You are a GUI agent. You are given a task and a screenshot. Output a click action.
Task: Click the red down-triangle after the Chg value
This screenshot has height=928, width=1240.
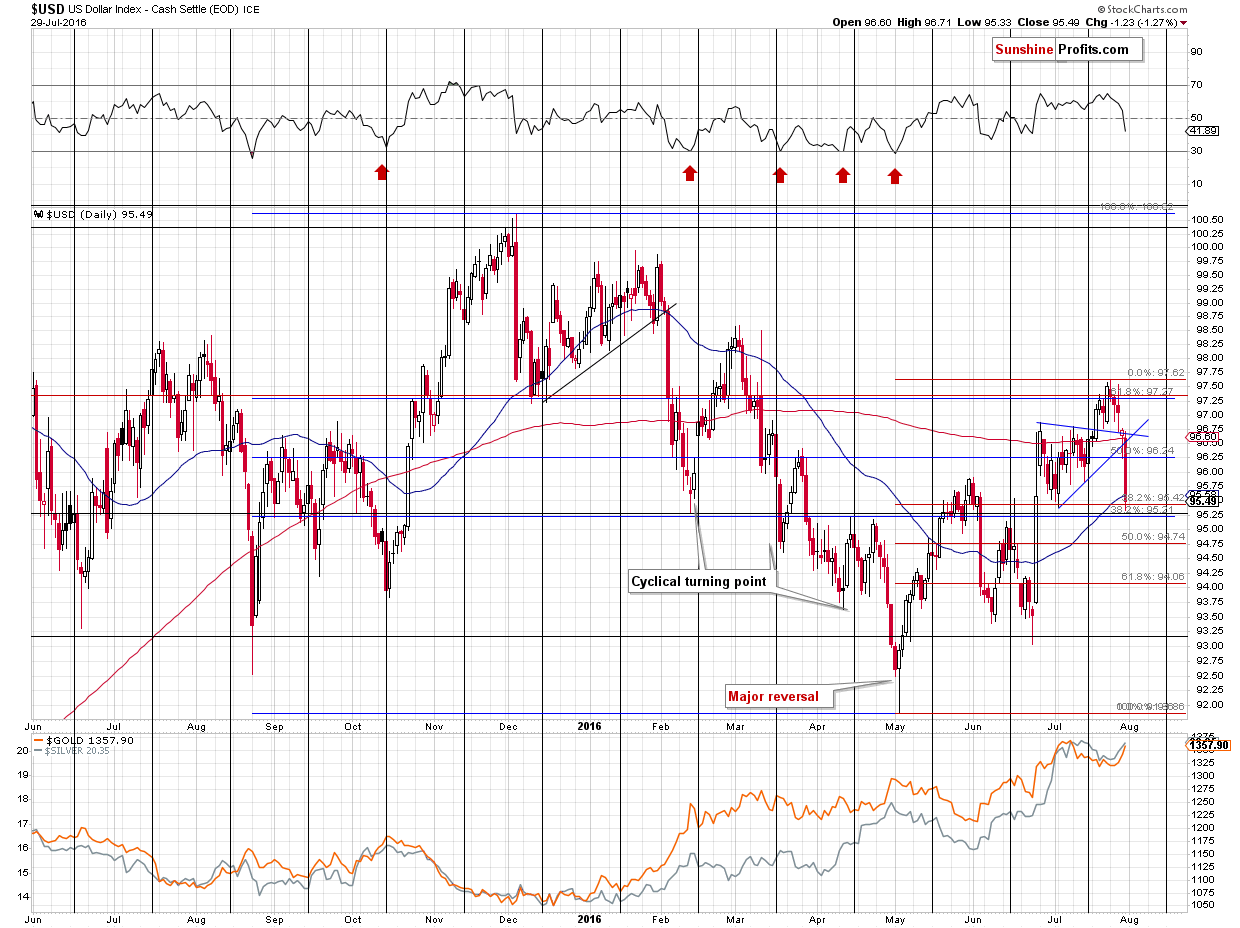(1184, 22)
